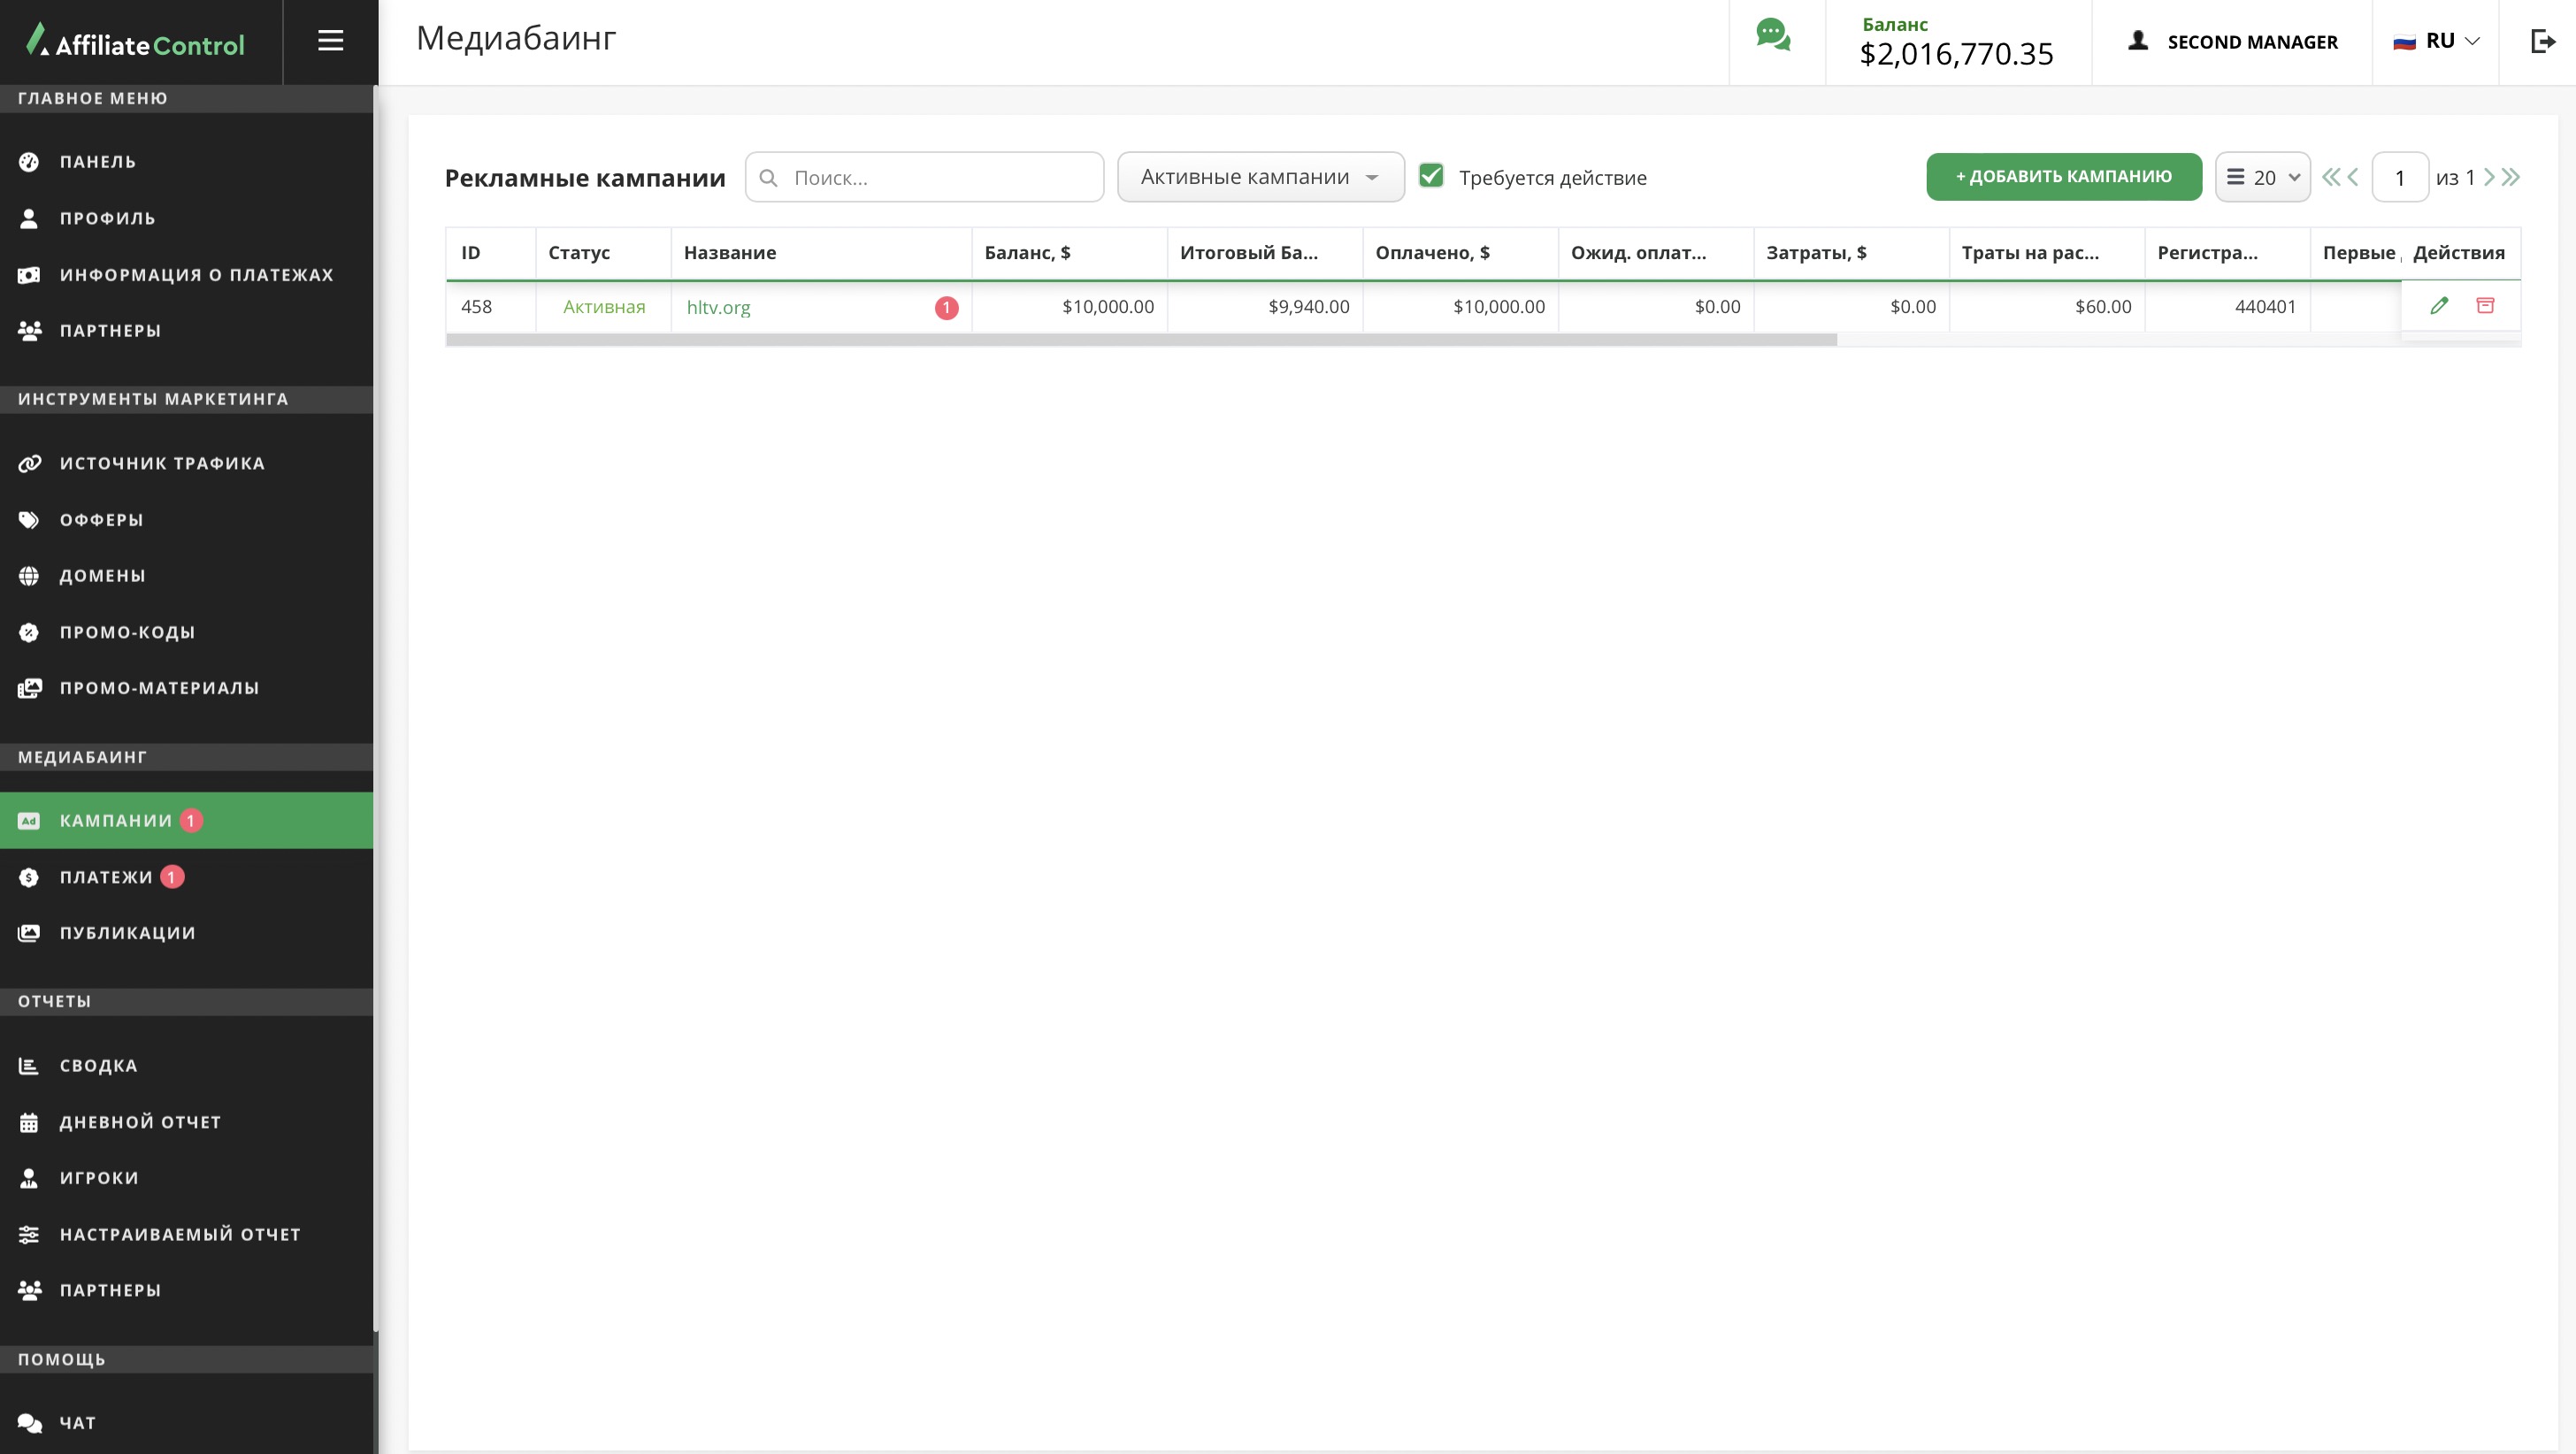Expand the 20 rows-per-page dropdown
The image size is (2576, 1454).
2262,177
